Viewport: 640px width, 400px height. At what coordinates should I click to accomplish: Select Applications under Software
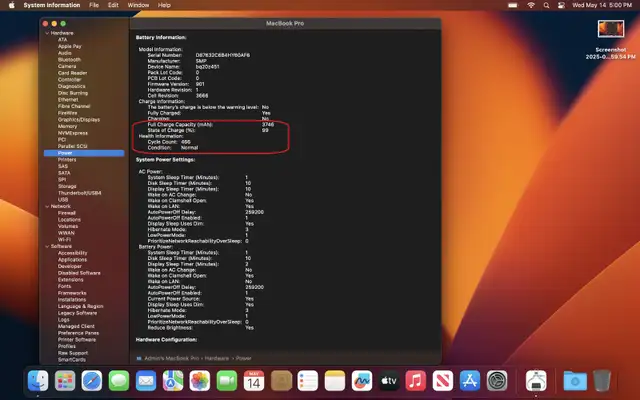point(72,260)
